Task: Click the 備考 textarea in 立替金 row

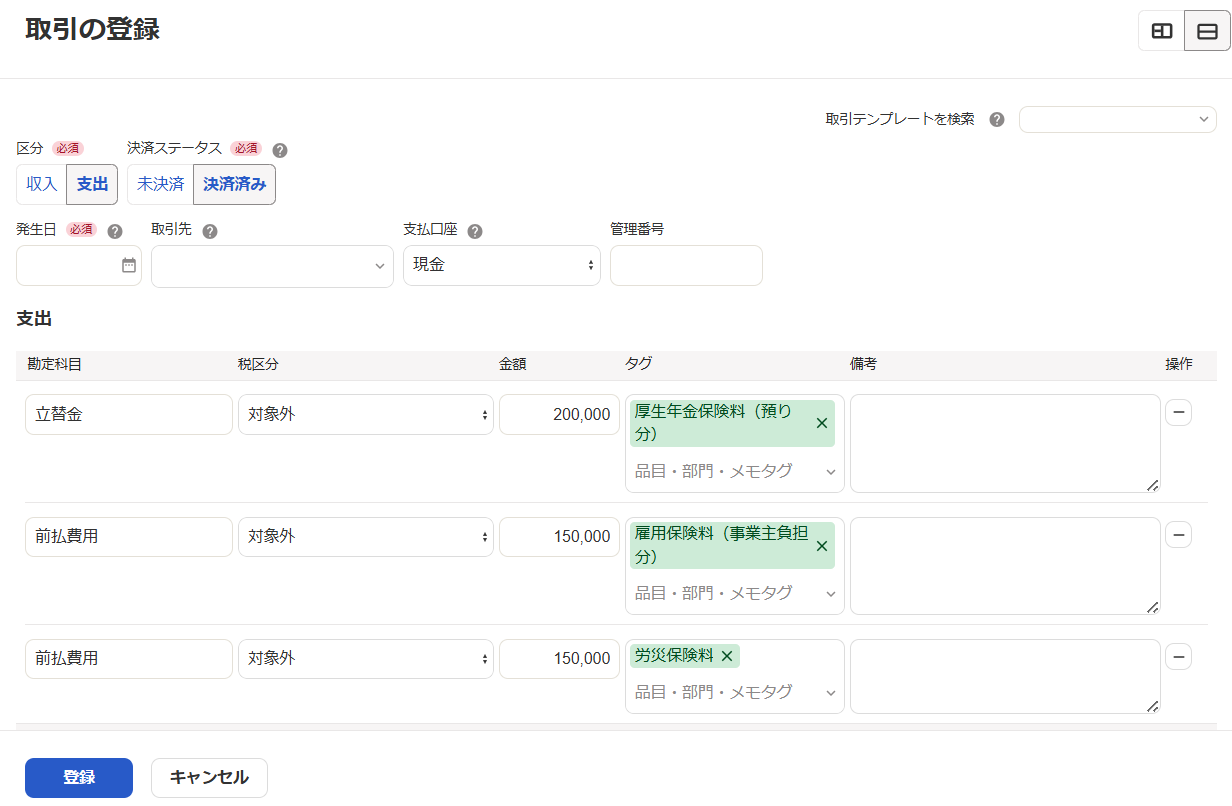Action: coord(1005,443)
